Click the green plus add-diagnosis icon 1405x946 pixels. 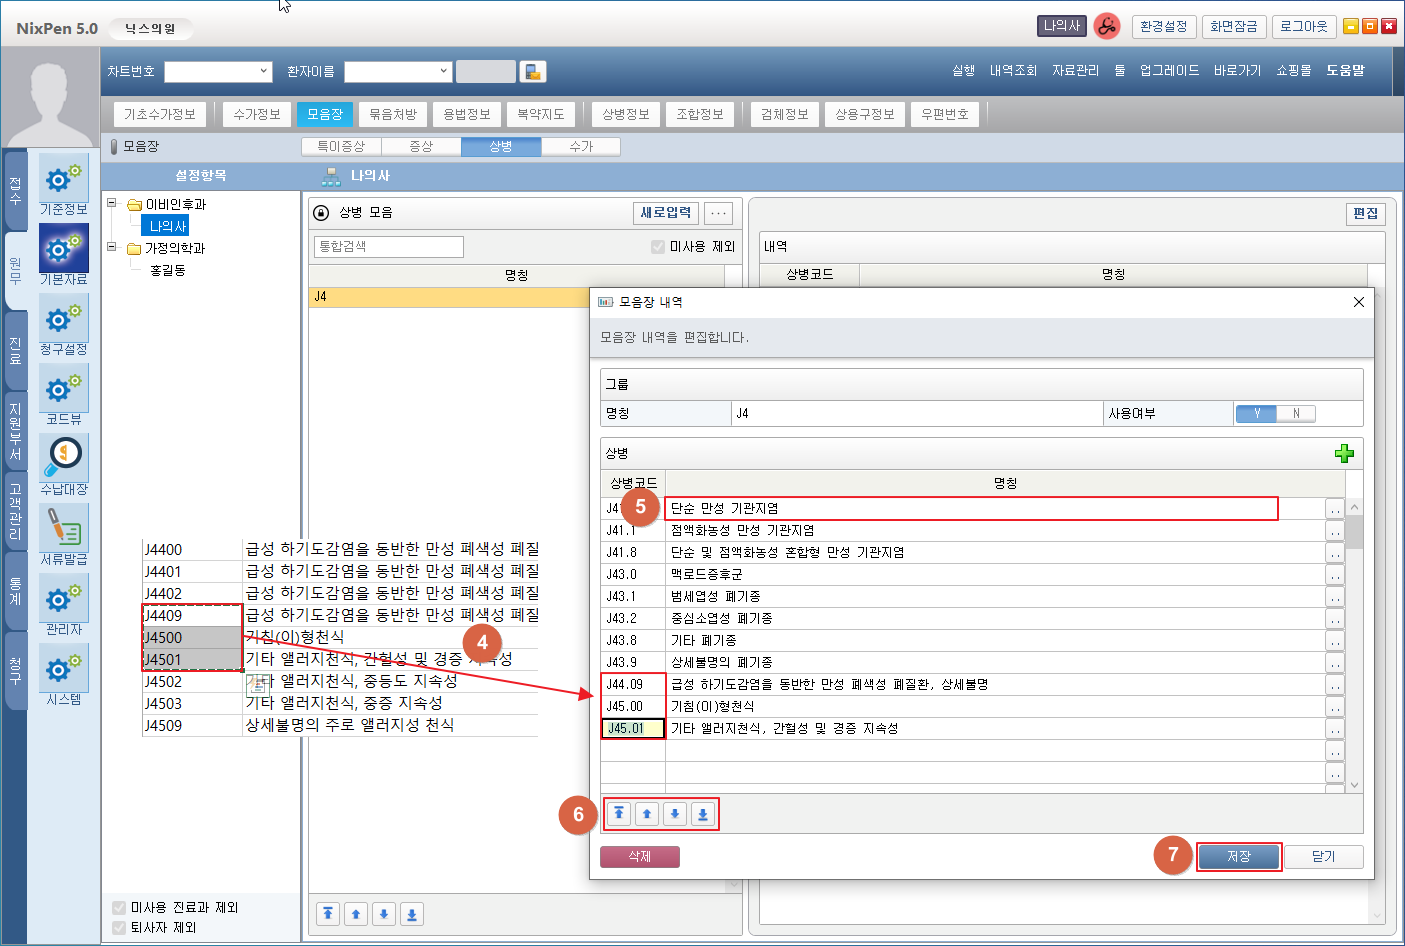(x=1344, y=454)
